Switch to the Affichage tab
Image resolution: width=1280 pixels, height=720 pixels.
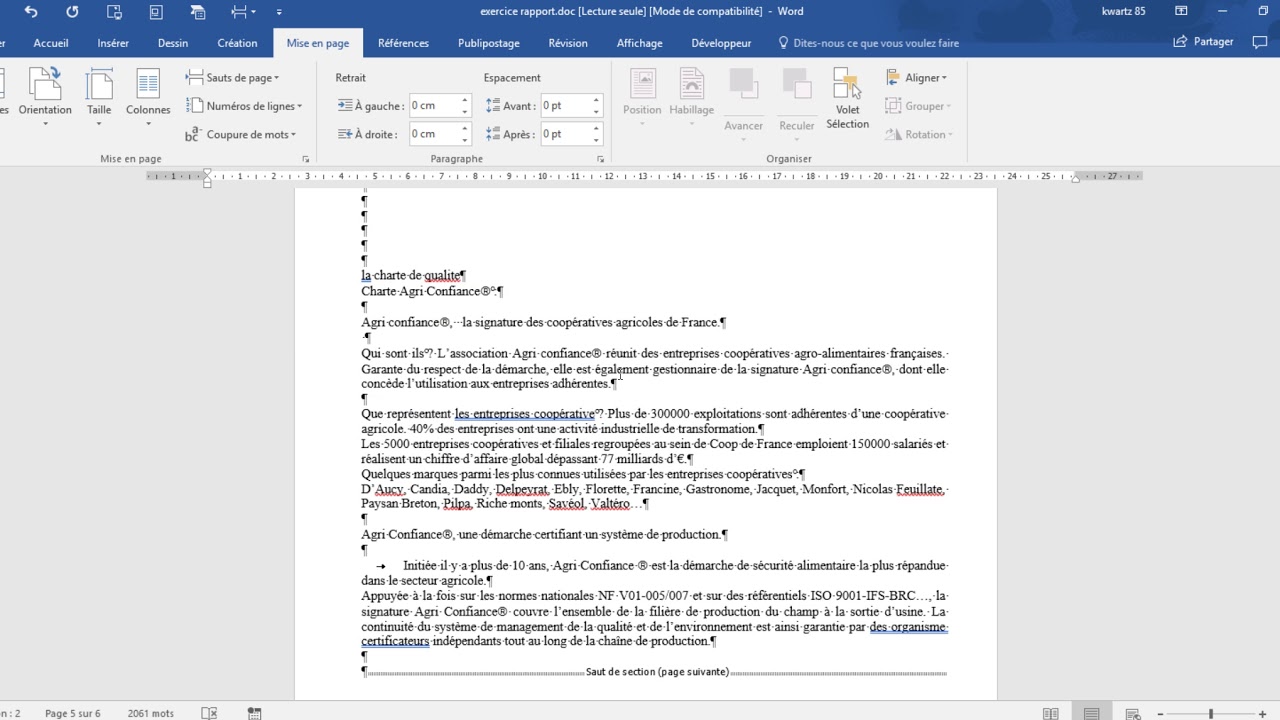tap(640, 43)
